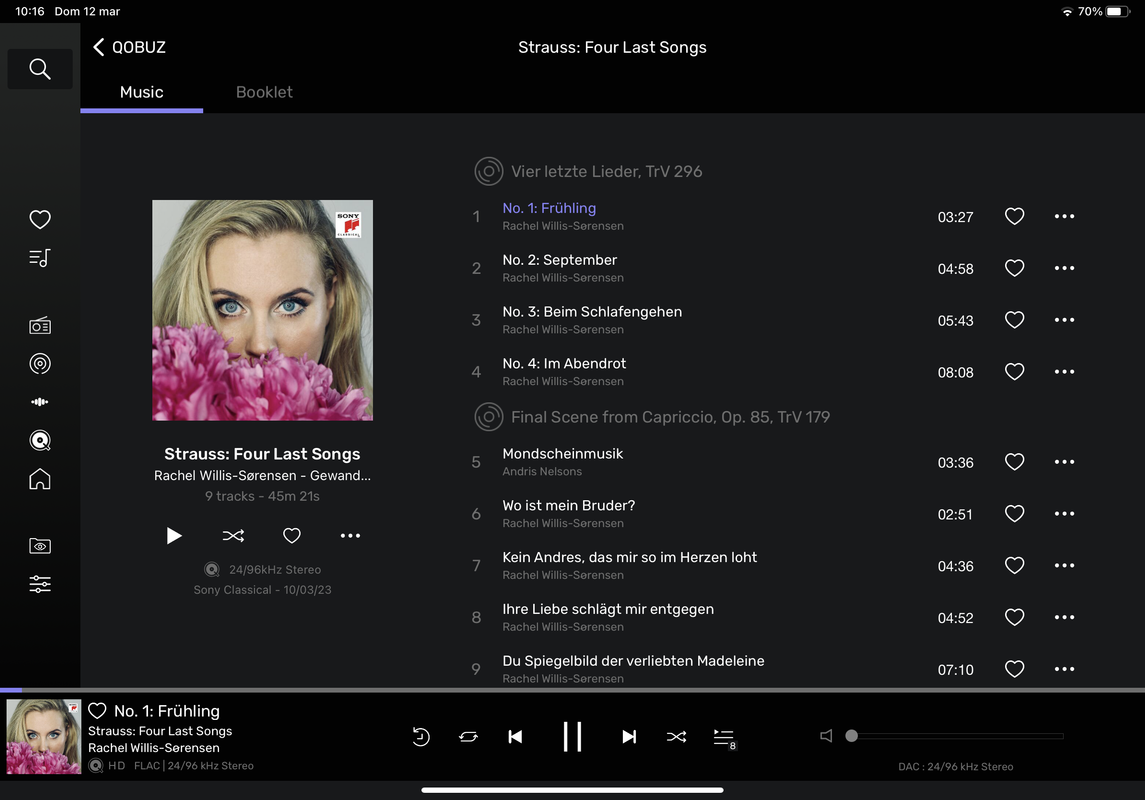Open the radio icon in sidebar
The height and width of the screenshot is (800, 1145).
(40, 326)
